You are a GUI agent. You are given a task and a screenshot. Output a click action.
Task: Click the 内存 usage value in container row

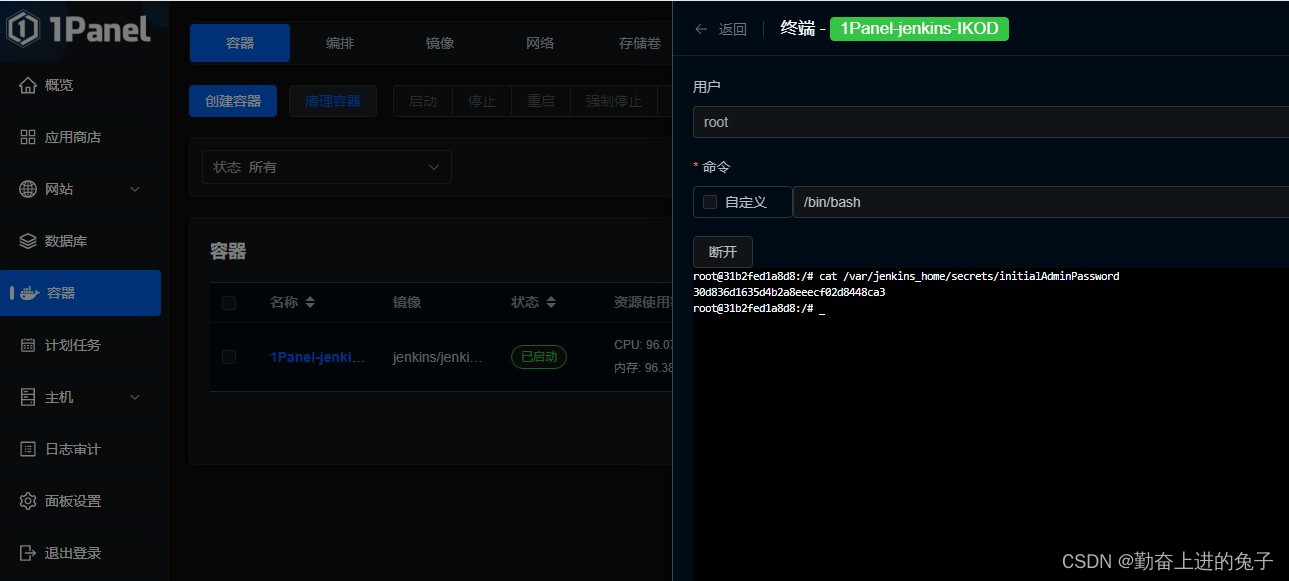pos(643,368)
